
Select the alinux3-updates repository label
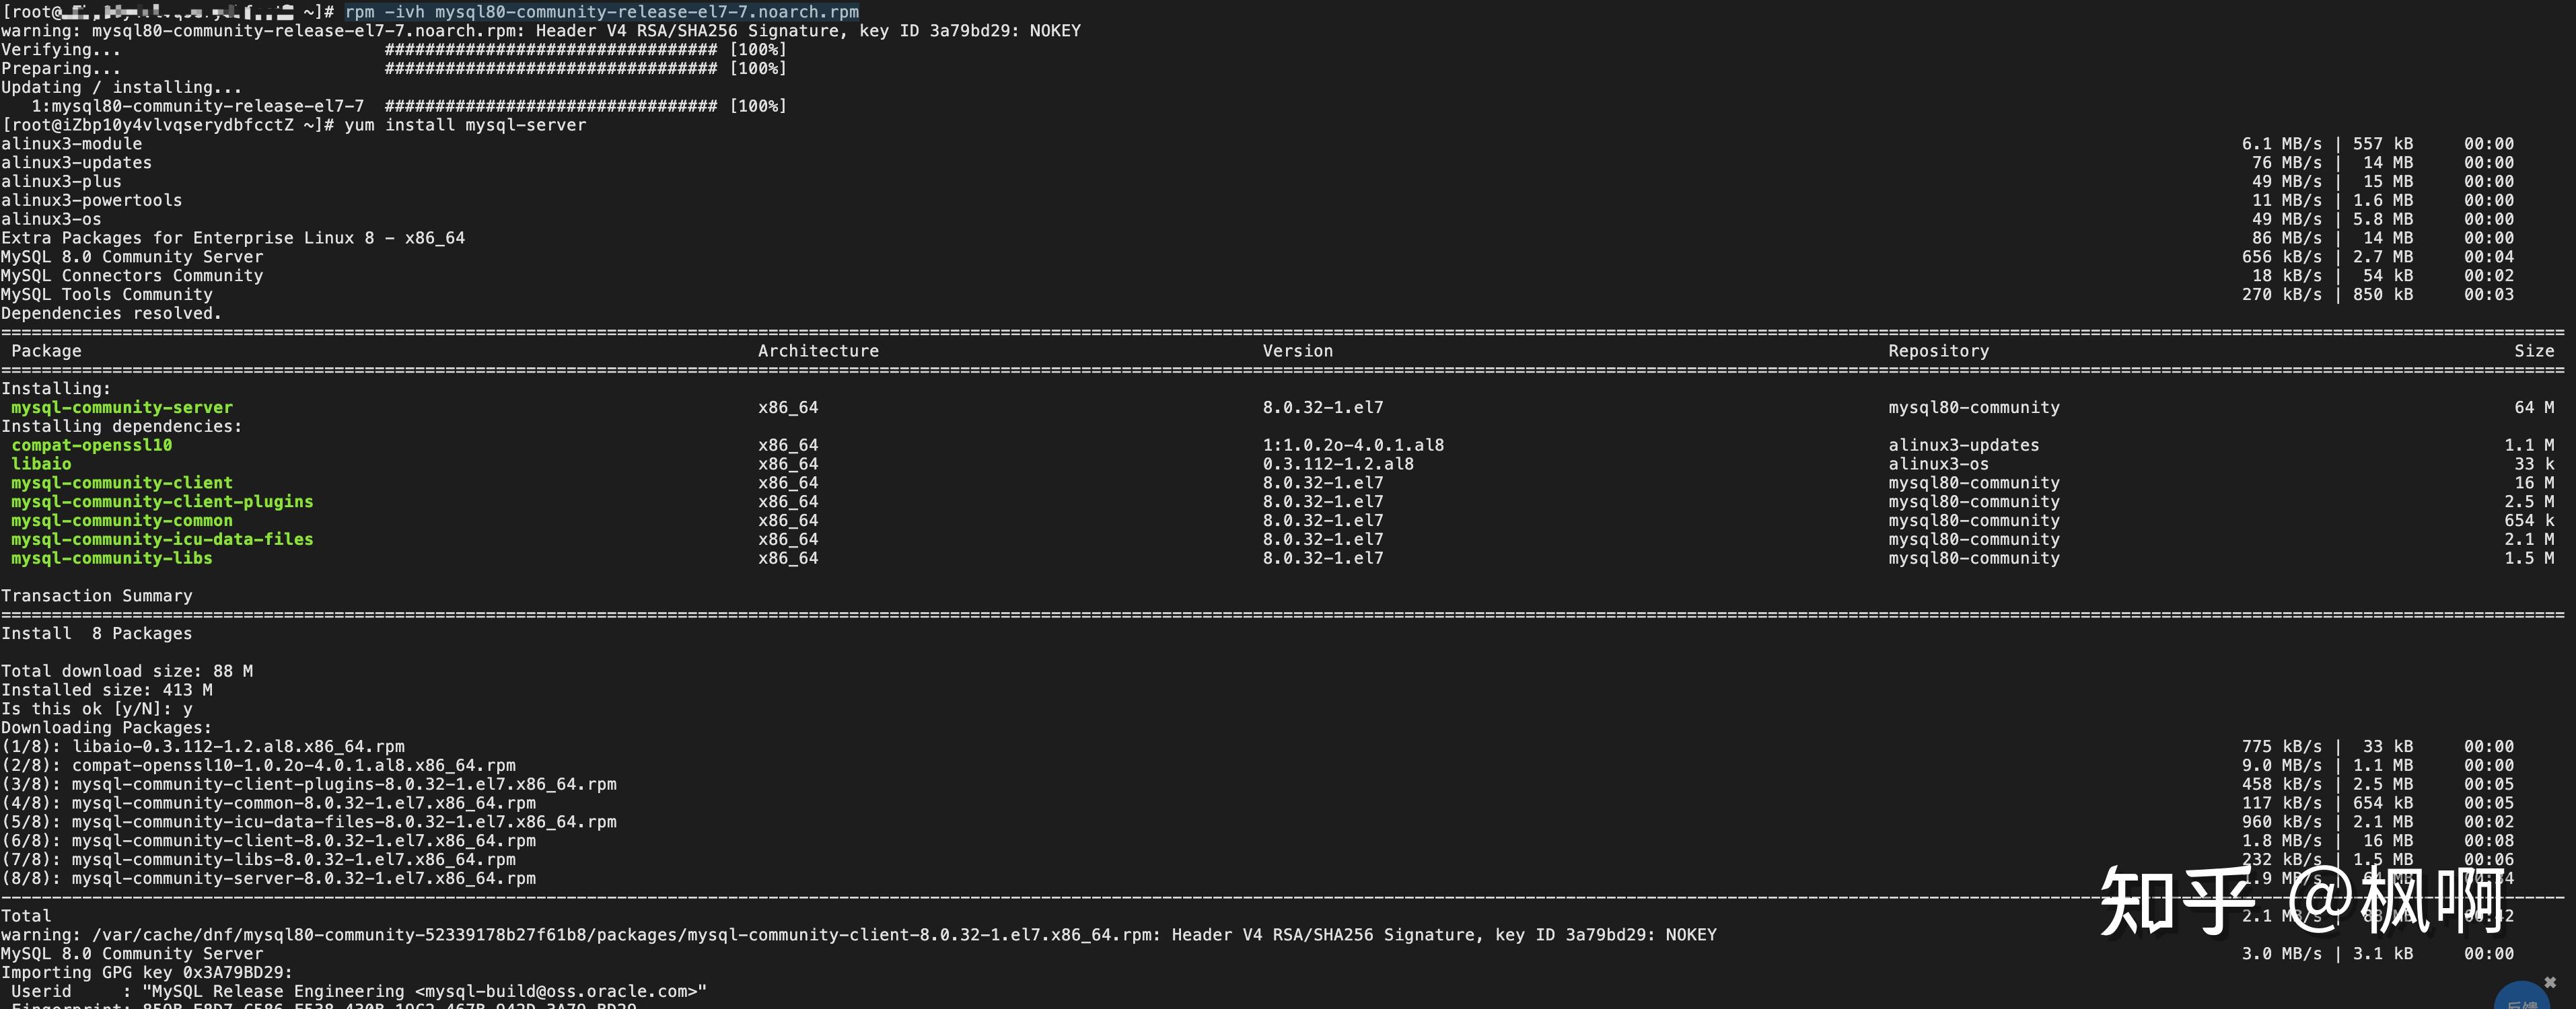[x=1963, y=445]
